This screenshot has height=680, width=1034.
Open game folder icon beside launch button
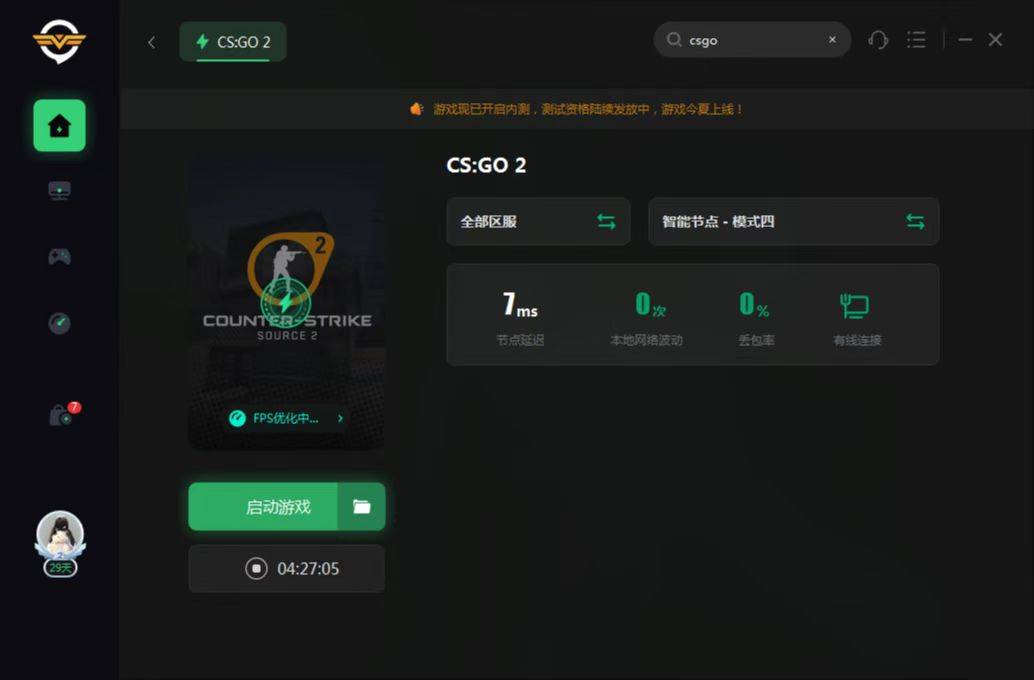click(361, 507)
